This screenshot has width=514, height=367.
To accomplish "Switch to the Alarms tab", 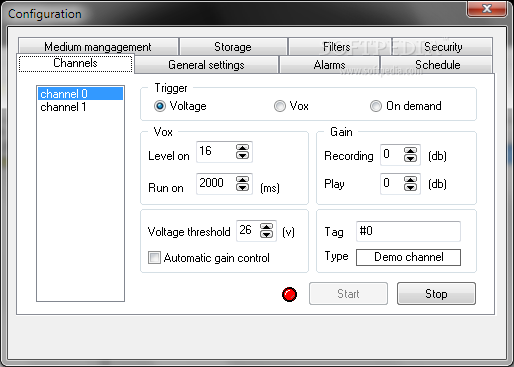I will [329, 65].
